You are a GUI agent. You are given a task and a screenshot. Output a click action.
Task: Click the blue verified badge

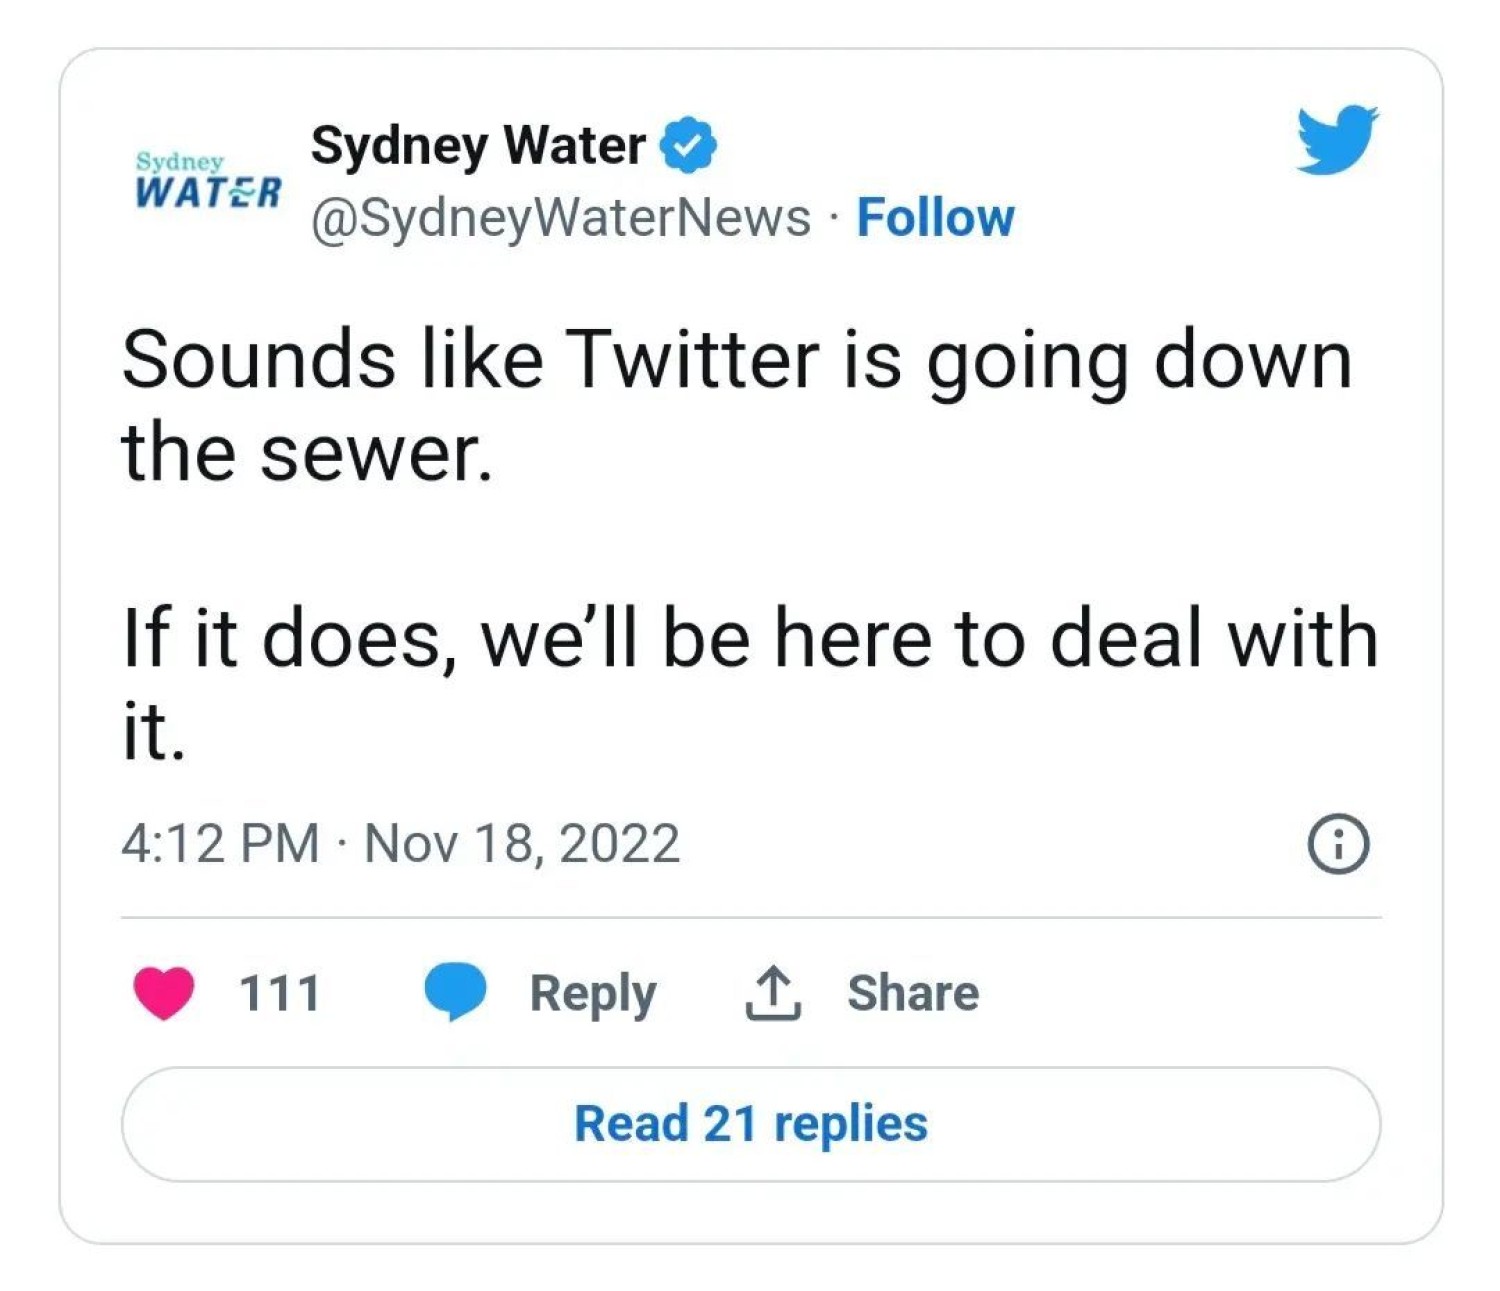tap(688, 146)
